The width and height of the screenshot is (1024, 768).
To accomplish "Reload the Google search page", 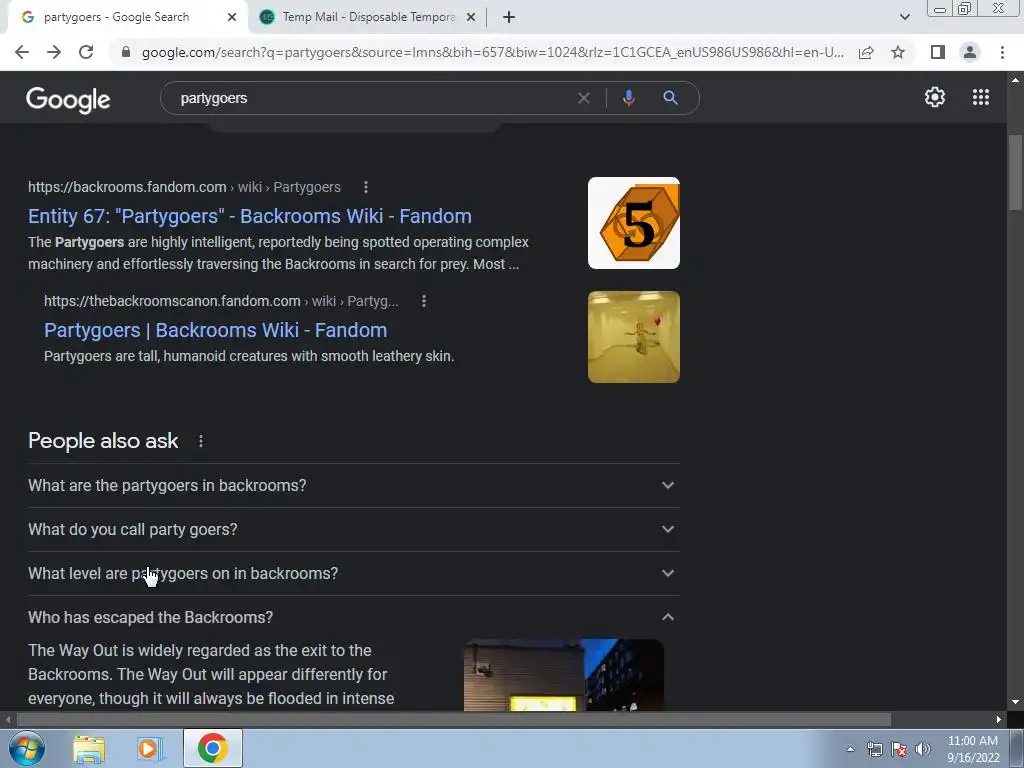I will [x=86, y=52].
